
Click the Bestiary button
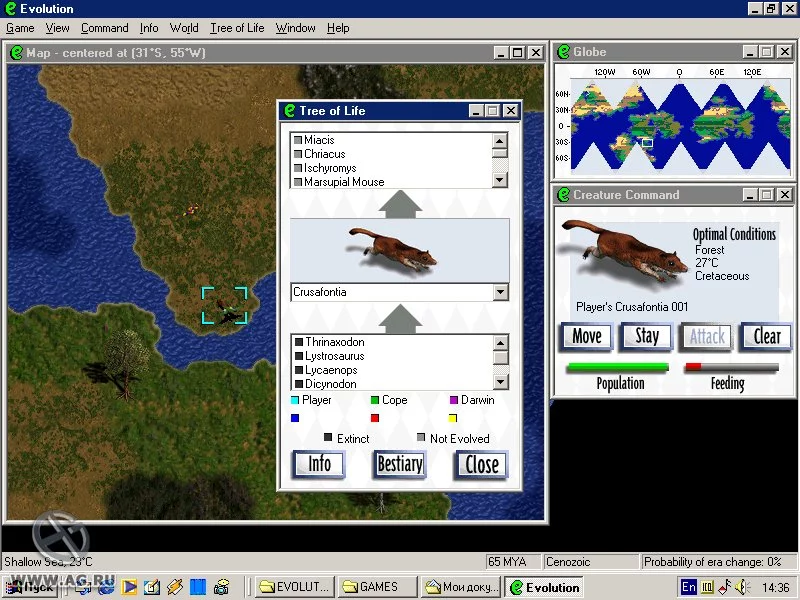(400, 464)
